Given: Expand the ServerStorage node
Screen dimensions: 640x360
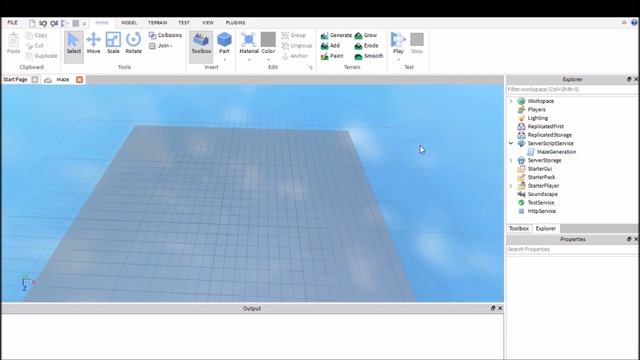Looking at the screenshot, I should [x=511, y=160].
